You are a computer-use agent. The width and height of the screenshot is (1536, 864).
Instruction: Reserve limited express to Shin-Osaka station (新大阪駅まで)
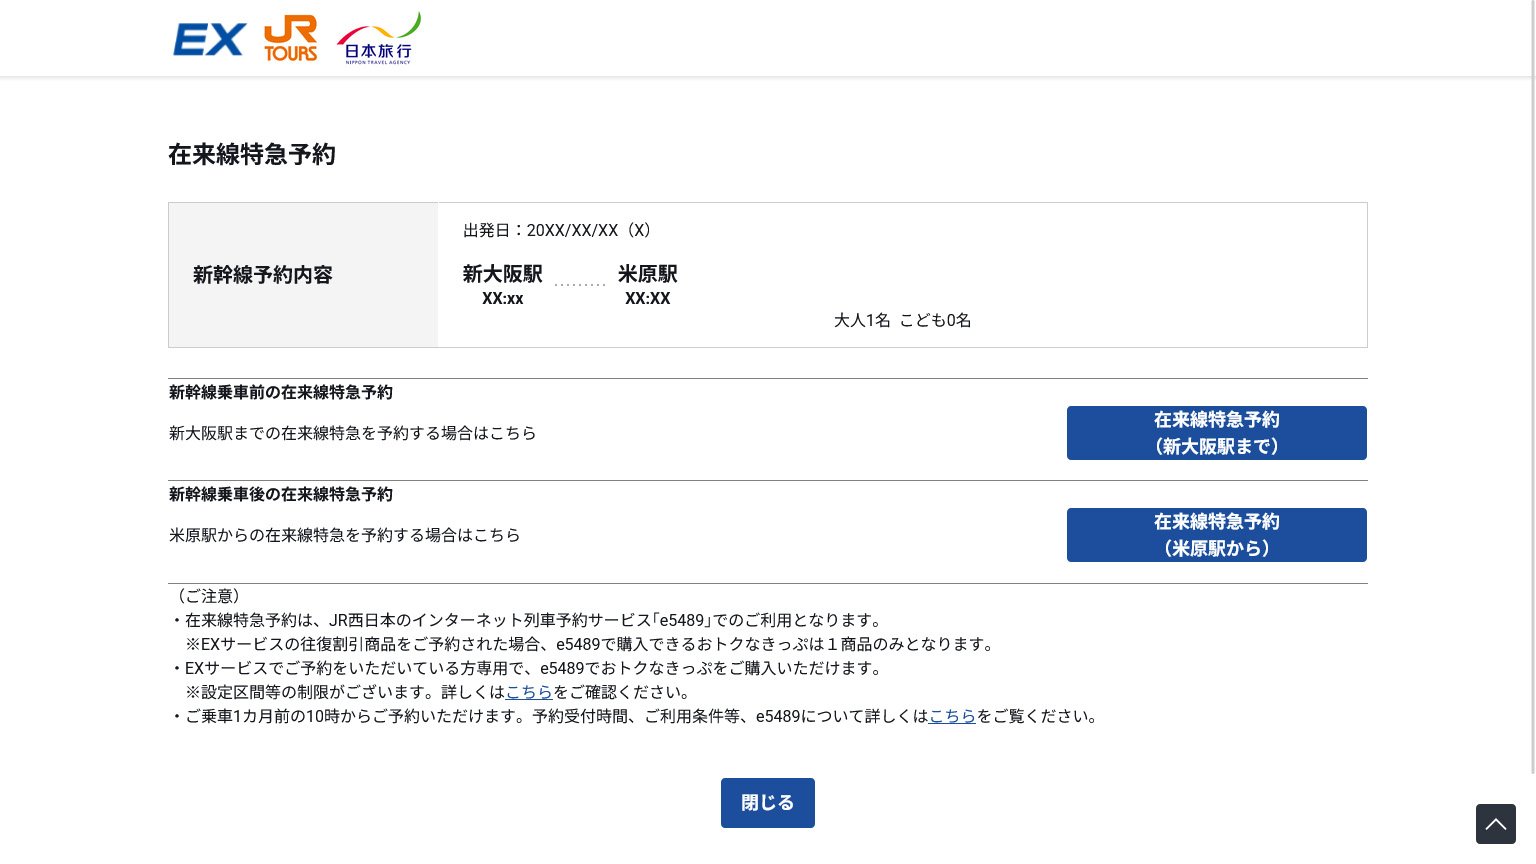(x=1217, y=433)
